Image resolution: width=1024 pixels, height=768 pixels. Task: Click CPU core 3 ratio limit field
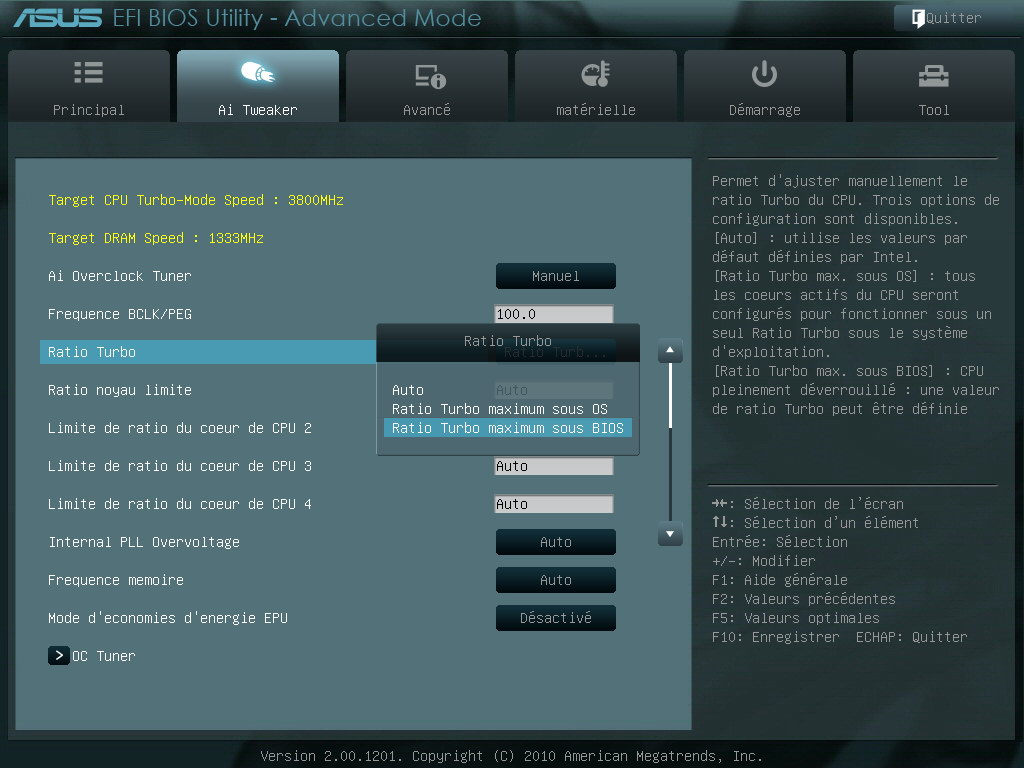pyautogui.click(x=554, y=466)
